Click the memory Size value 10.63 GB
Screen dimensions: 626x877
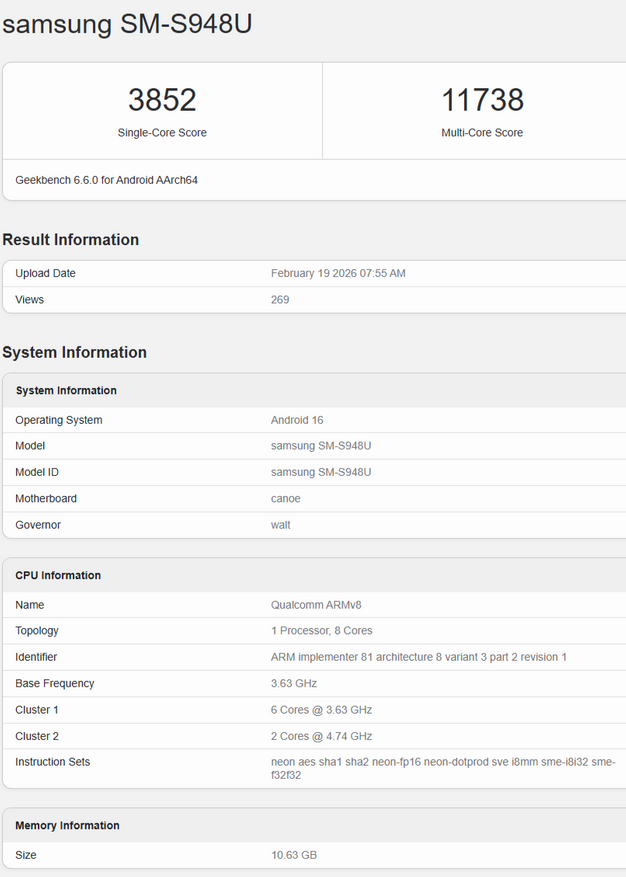click(x=294, y=855)
